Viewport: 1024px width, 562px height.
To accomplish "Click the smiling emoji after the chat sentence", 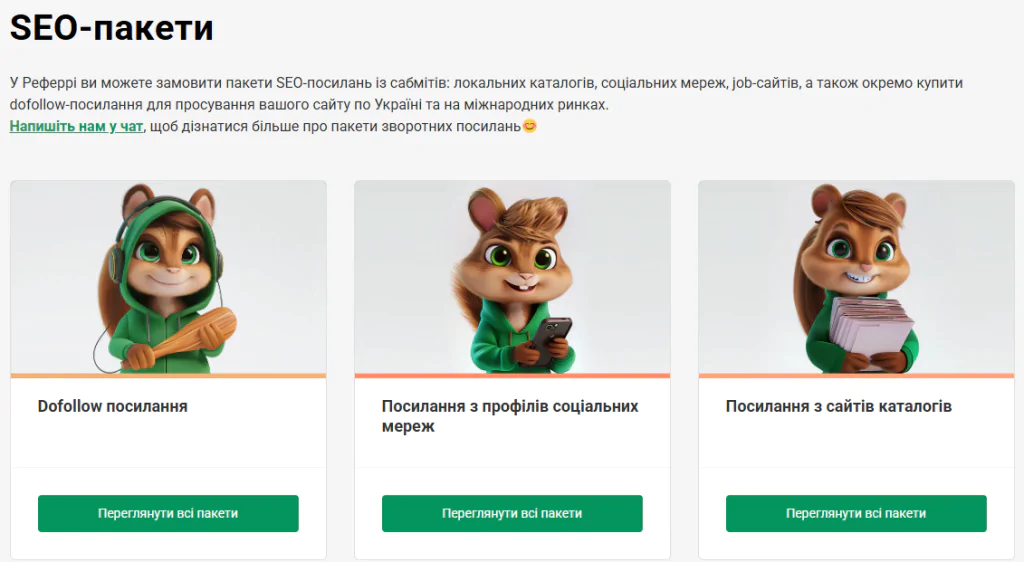I will point(530,126).
